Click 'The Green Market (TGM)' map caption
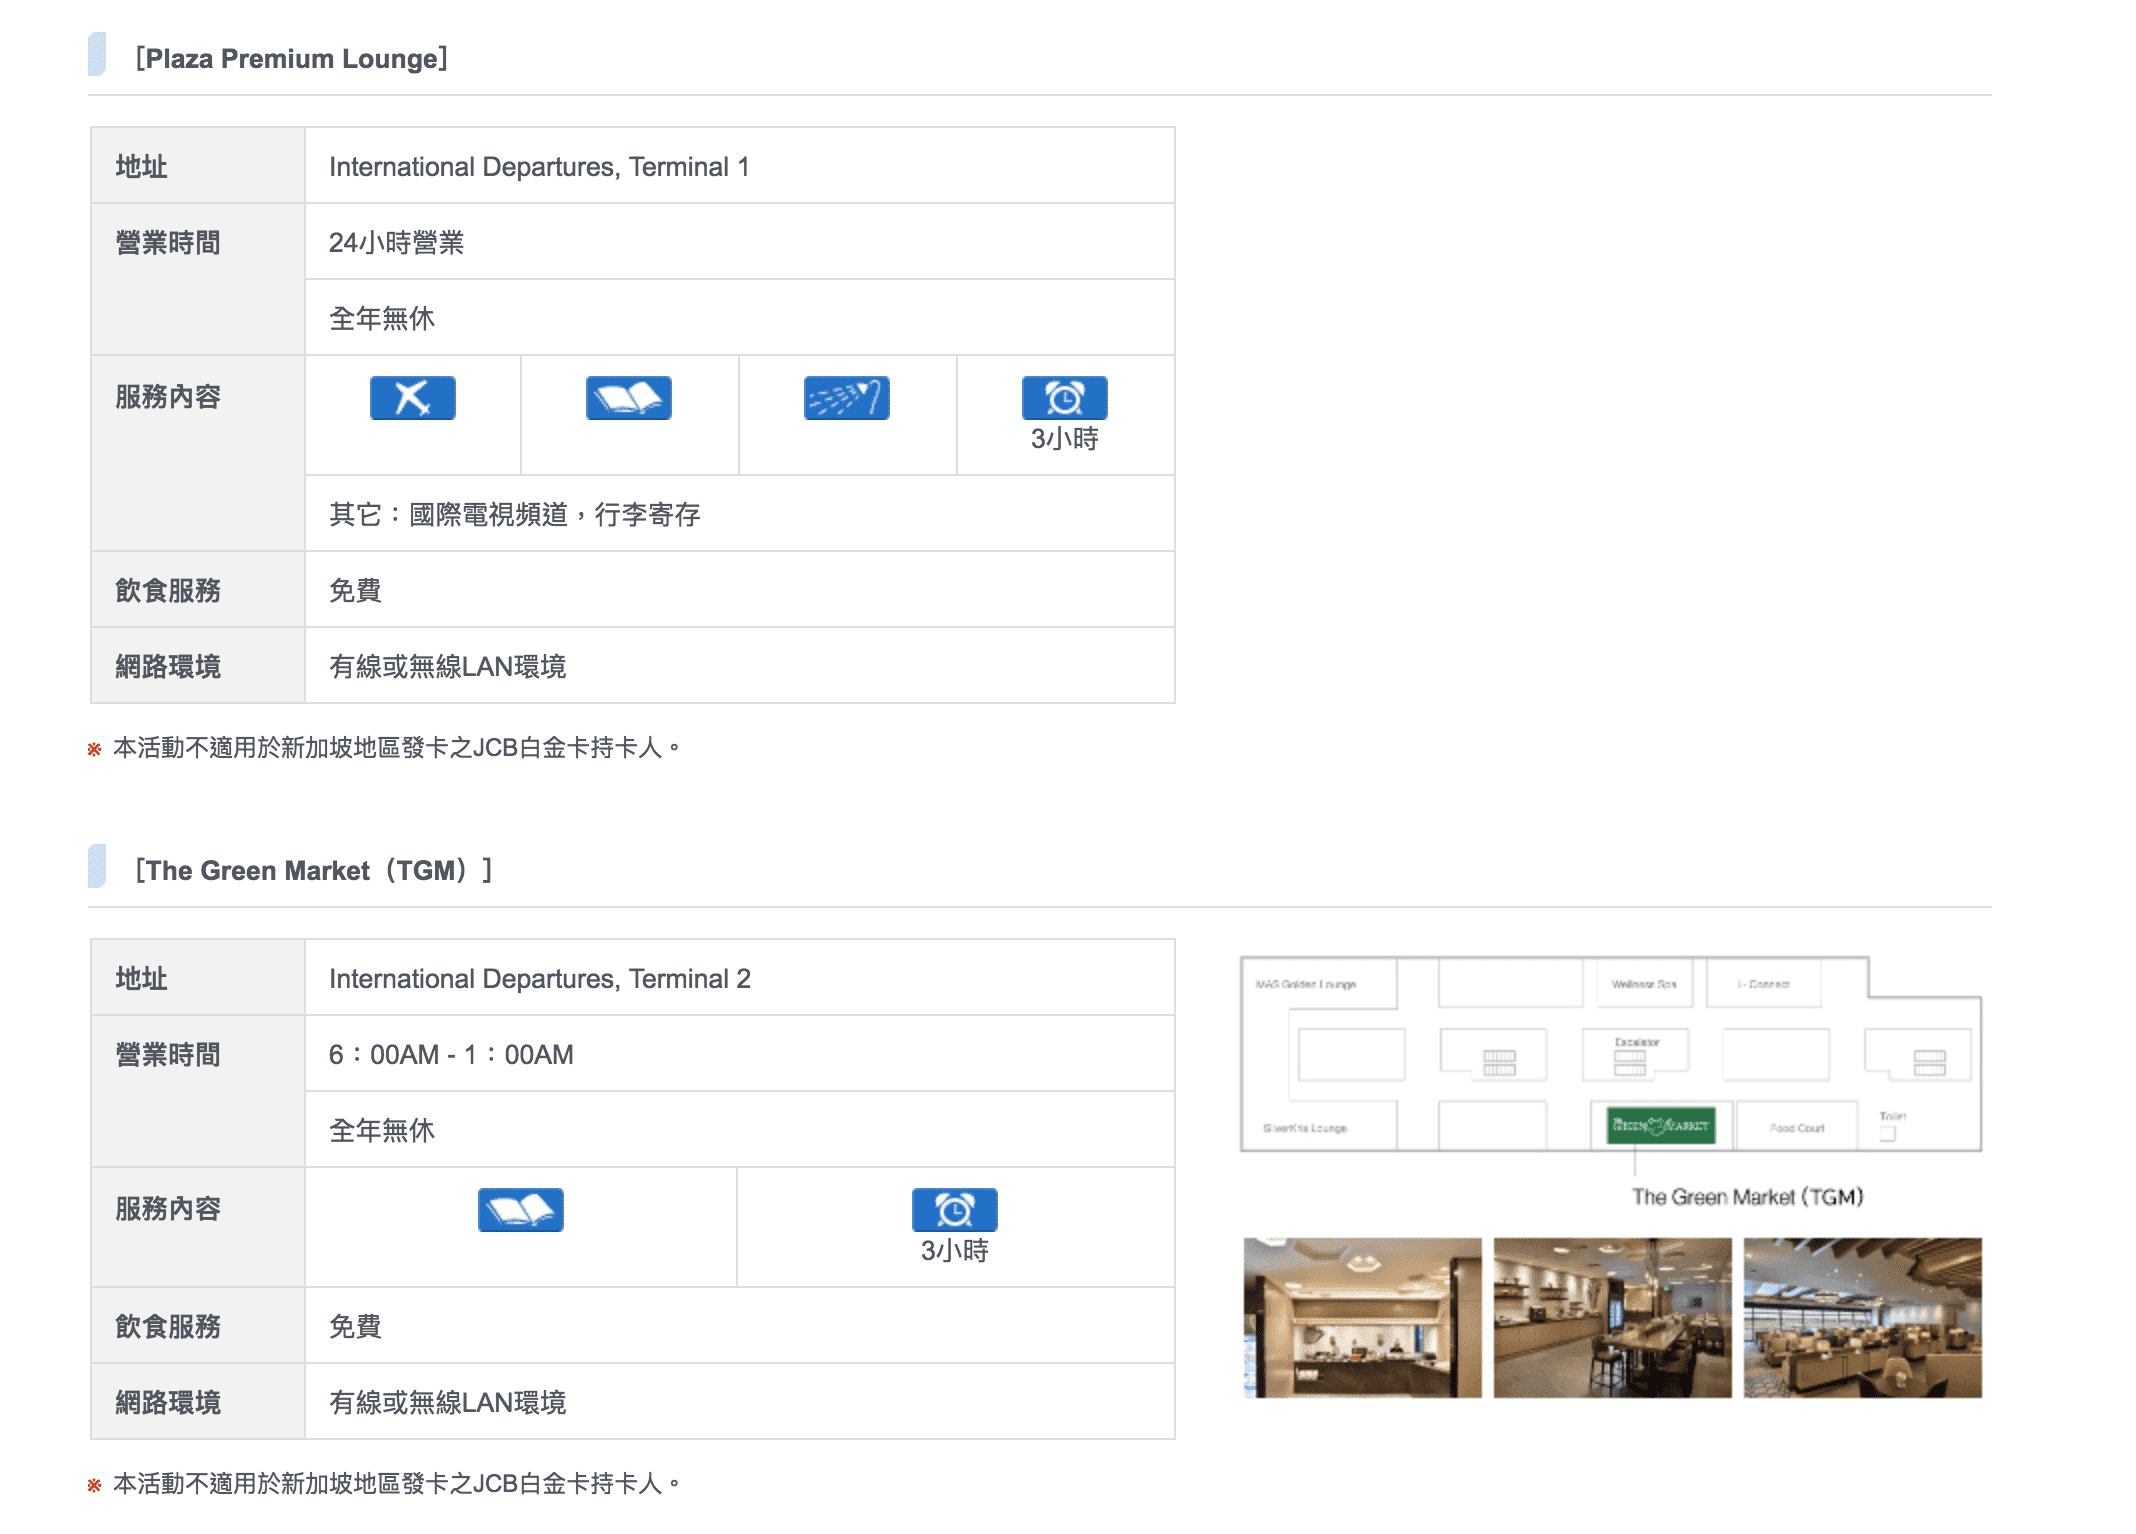 pyautogui.click(x=1748, y=1197)
